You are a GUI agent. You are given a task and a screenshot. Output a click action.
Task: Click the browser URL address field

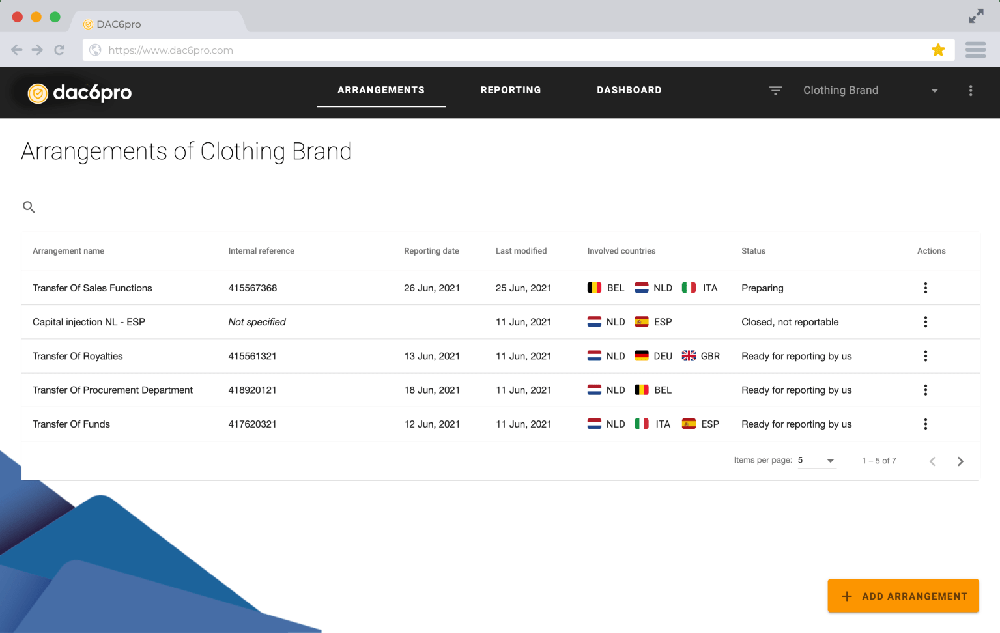tap(510, 50)
